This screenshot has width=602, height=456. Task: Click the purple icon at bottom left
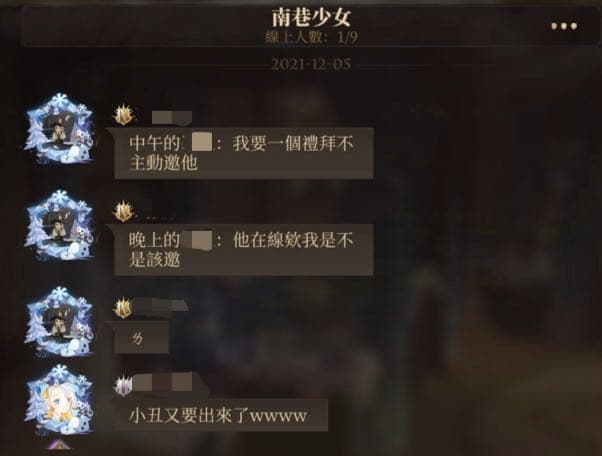59,444
